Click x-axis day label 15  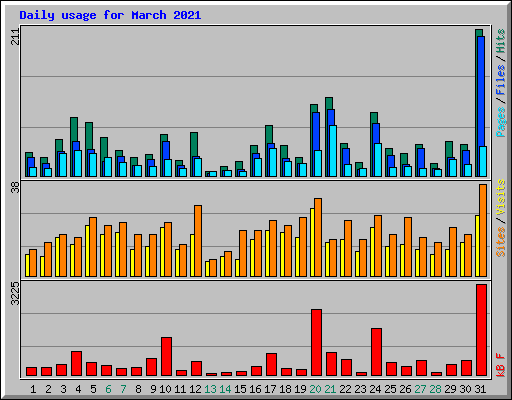(240, 389)
